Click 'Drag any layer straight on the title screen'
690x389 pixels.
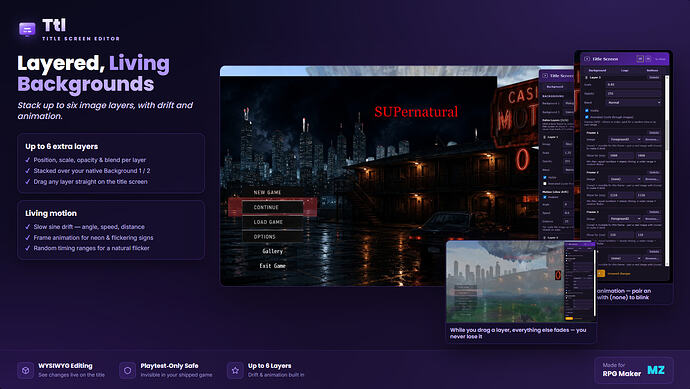pos(90,182)
